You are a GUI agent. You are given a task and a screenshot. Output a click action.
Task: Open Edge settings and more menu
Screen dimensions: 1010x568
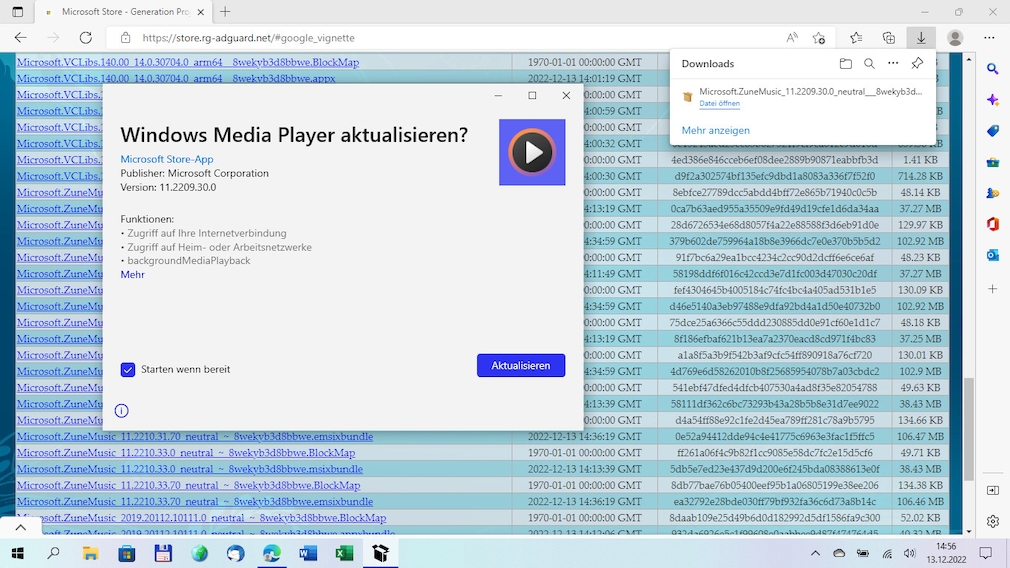tap(989, 37)
